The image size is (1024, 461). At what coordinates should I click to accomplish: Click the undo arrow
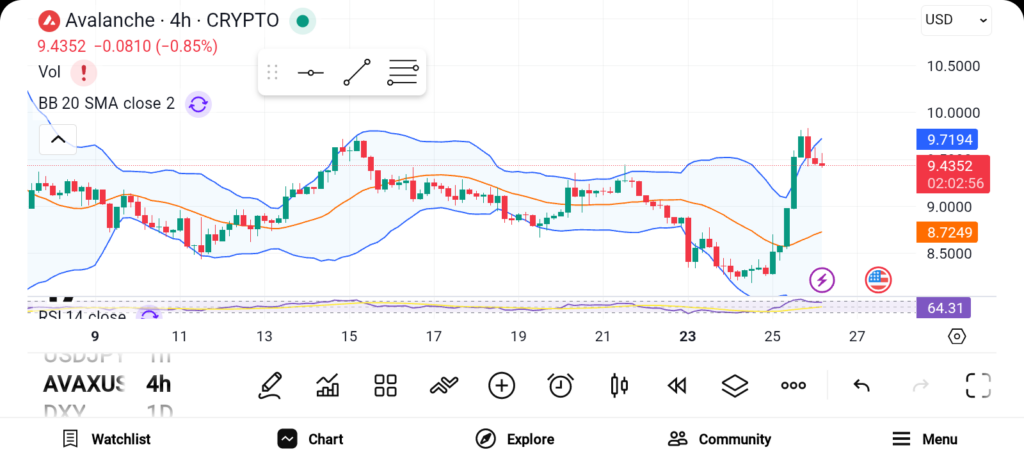click(861, 385)
